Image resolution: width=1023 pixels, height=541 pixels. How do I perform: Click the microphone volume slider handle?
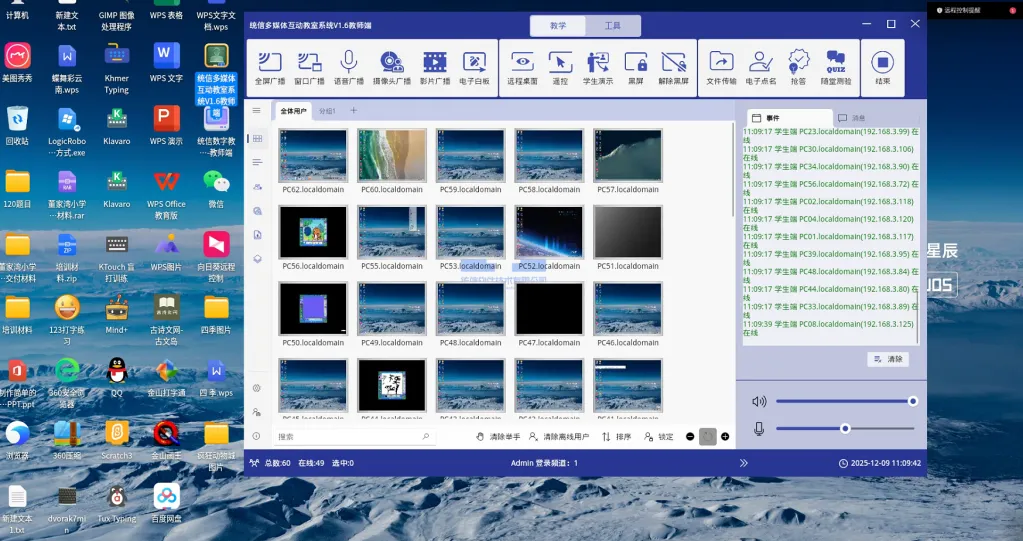click(x=845, y=428)
